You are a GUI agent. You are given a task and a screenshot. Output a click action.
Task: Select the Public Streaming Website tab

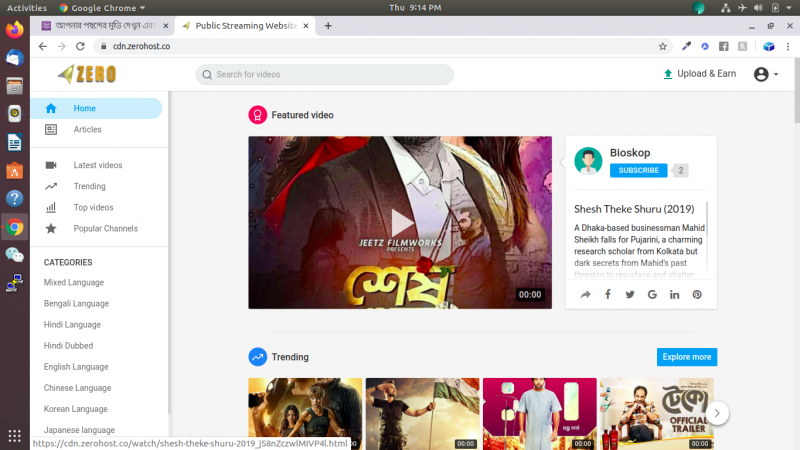tap(245, 26)
